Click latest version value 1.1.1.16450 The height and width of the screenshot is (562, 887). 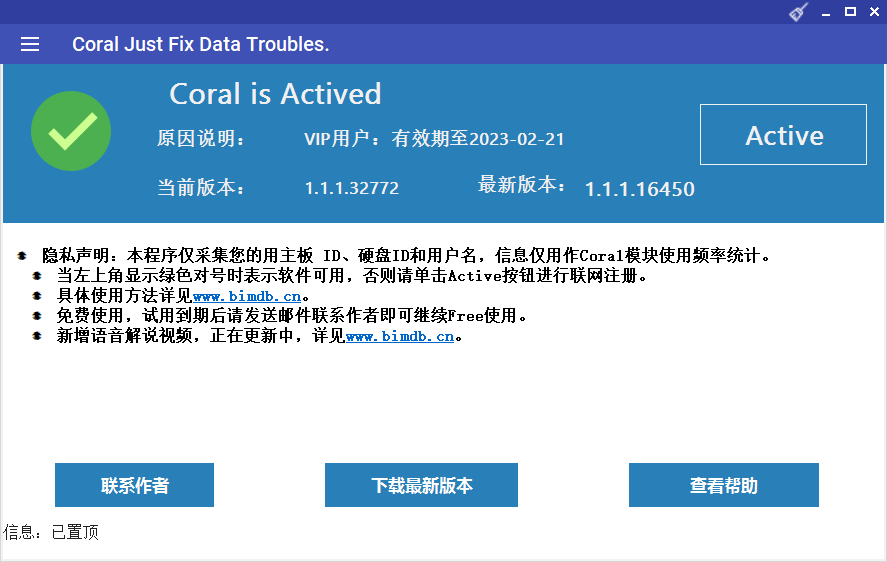[x=640, y=189]
